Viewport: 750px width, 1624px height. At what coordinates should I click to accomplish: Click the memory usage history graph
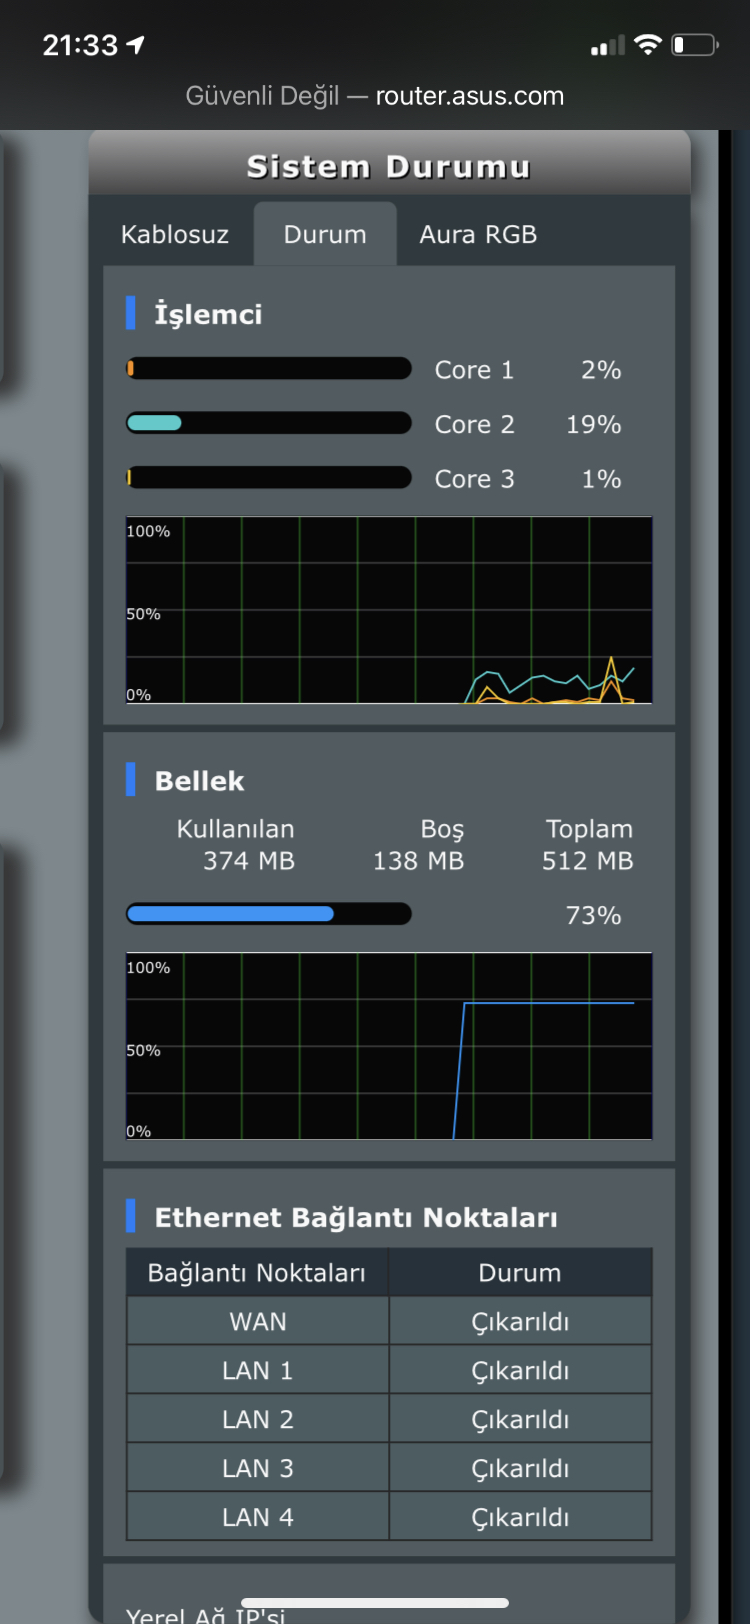coord(389,1046)
